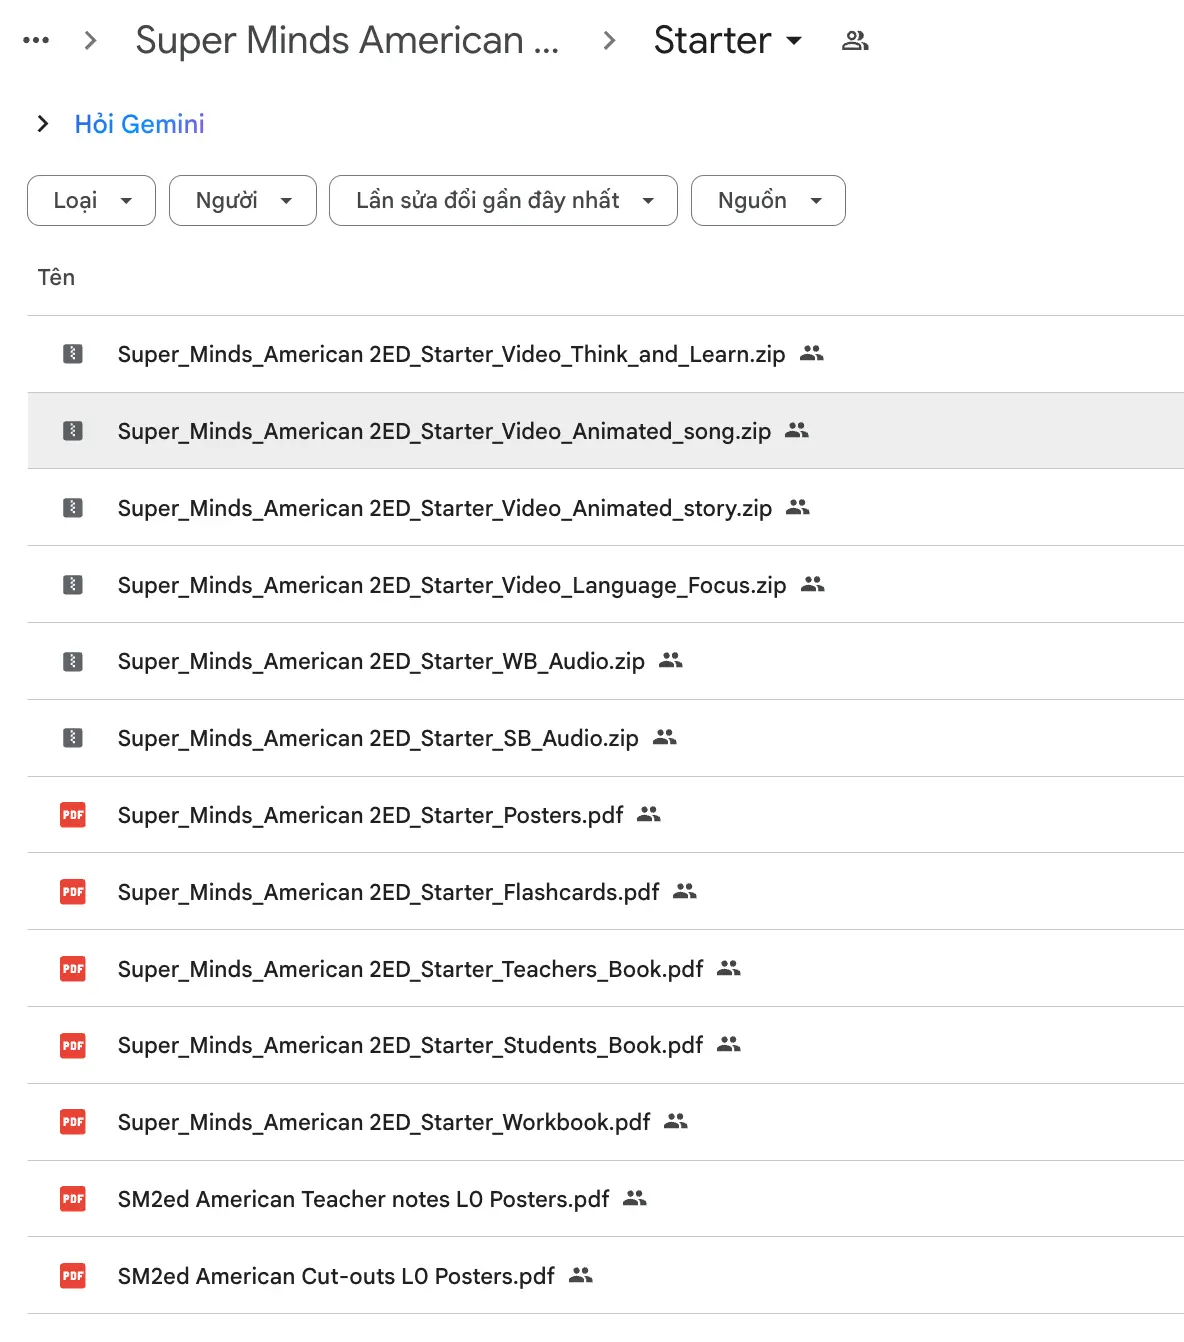Click PDF icon for Cut-outs L0 Posters

click(x=73, y=1276)
